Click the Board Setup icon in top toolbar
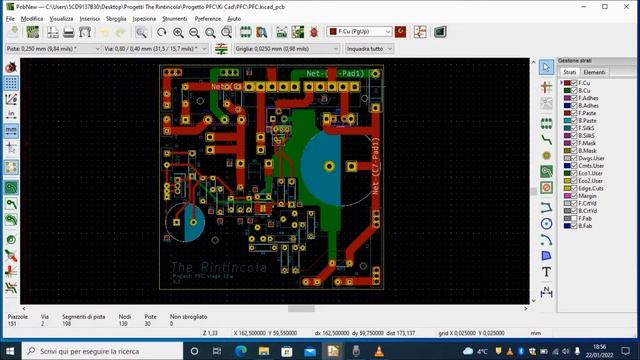This screenshot has height=360, width=640. point(33,32)
